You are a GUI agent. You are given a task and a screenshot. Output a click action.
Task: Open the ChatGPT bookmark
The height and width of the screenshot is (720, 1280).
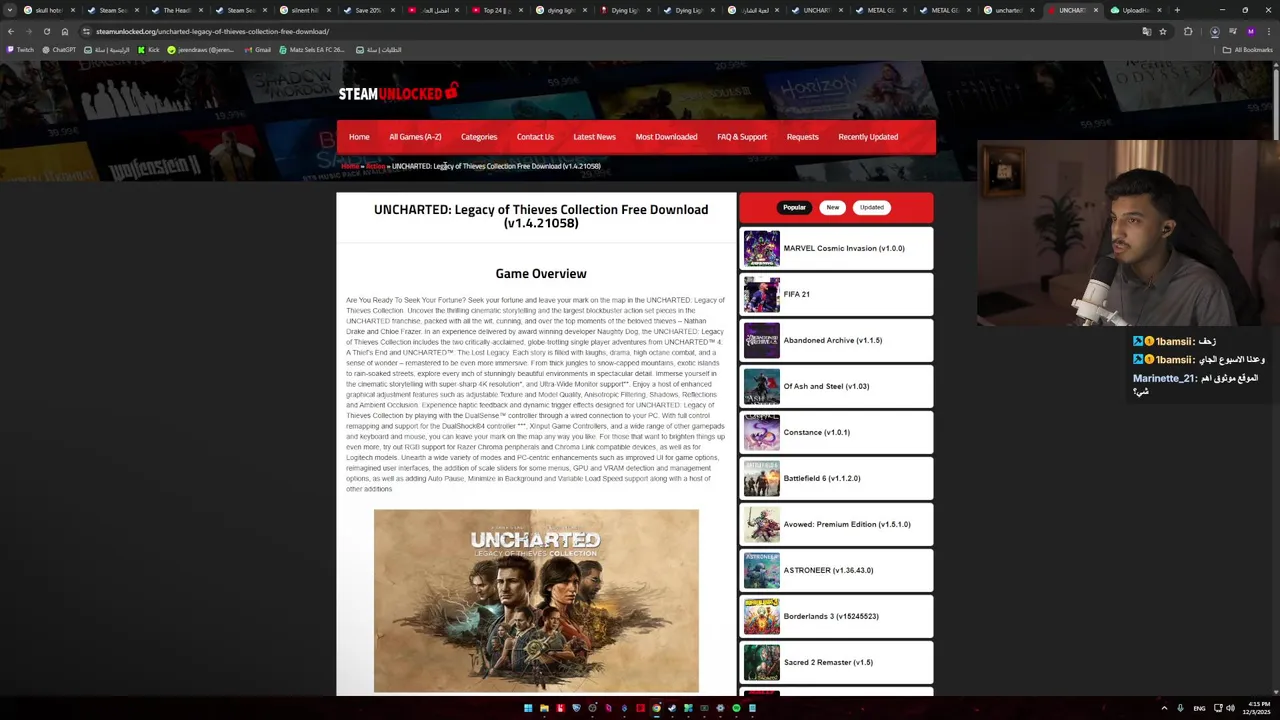59,50
